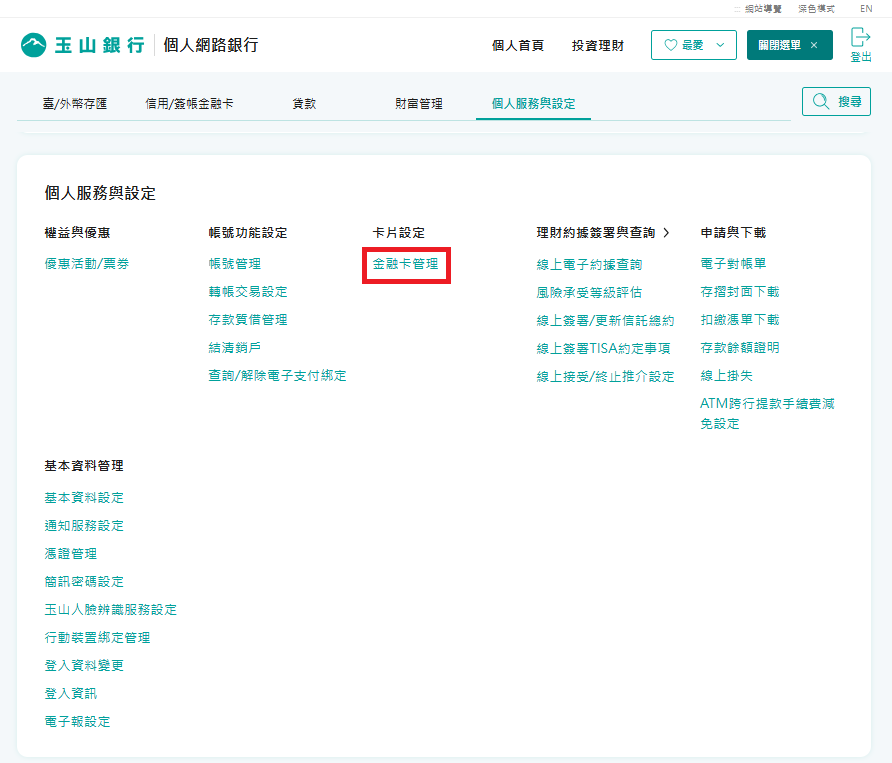Open 玉山人臉辨識服務設定
Viewport: 892px width, 763px height.
111,610
